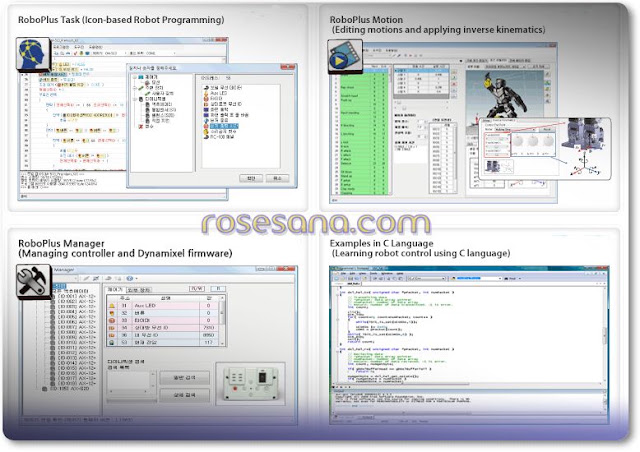Click the first rotation dial in inverse kinematics popup
Screen dimensions: 640x452
(x=518, y=141)
